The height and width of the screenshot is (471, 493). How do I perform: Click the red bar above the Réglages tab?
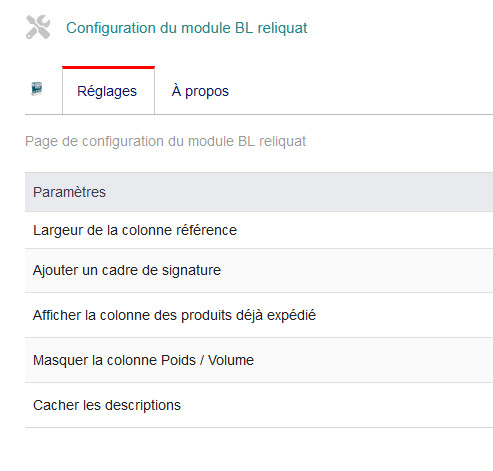coord(108,67)
